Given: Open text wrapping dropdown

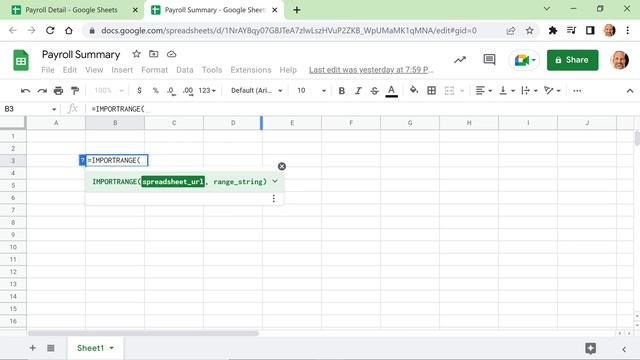Looking at the screenshot, I should [529, 91].
